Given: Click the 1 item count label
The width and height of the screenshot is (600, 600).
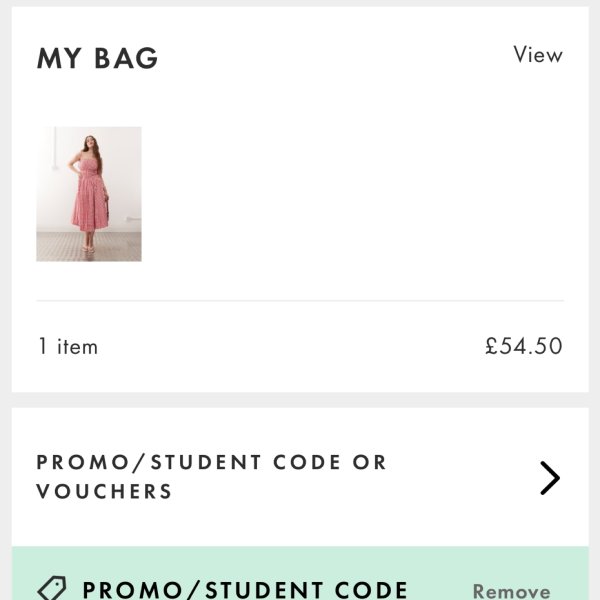Looking at the screenshot, I should point(68,347).
